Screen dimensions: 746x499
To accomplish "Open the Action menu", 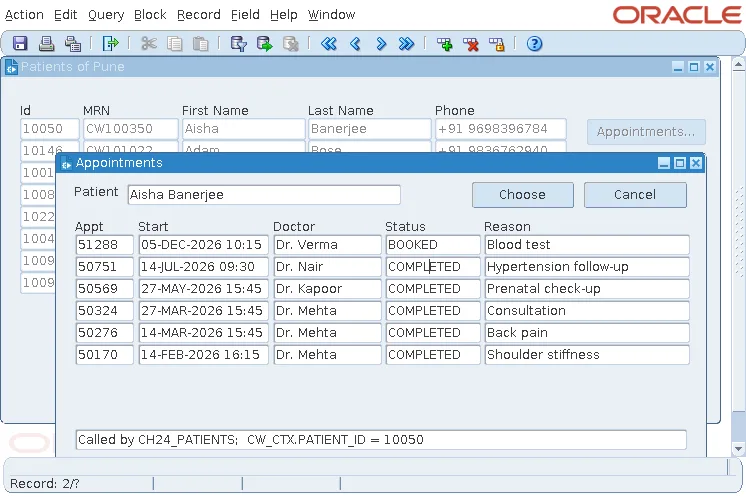I will click(x=24, y=15).
